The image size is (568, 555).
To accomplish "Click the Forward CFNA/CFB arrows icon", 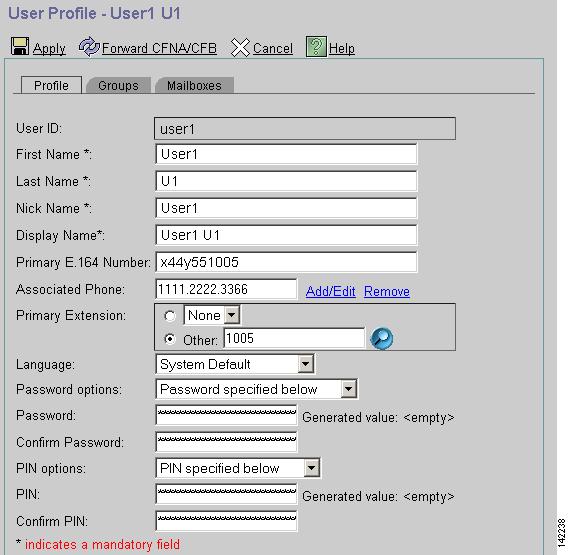I will pyautogui.click(x=89, y=47).
